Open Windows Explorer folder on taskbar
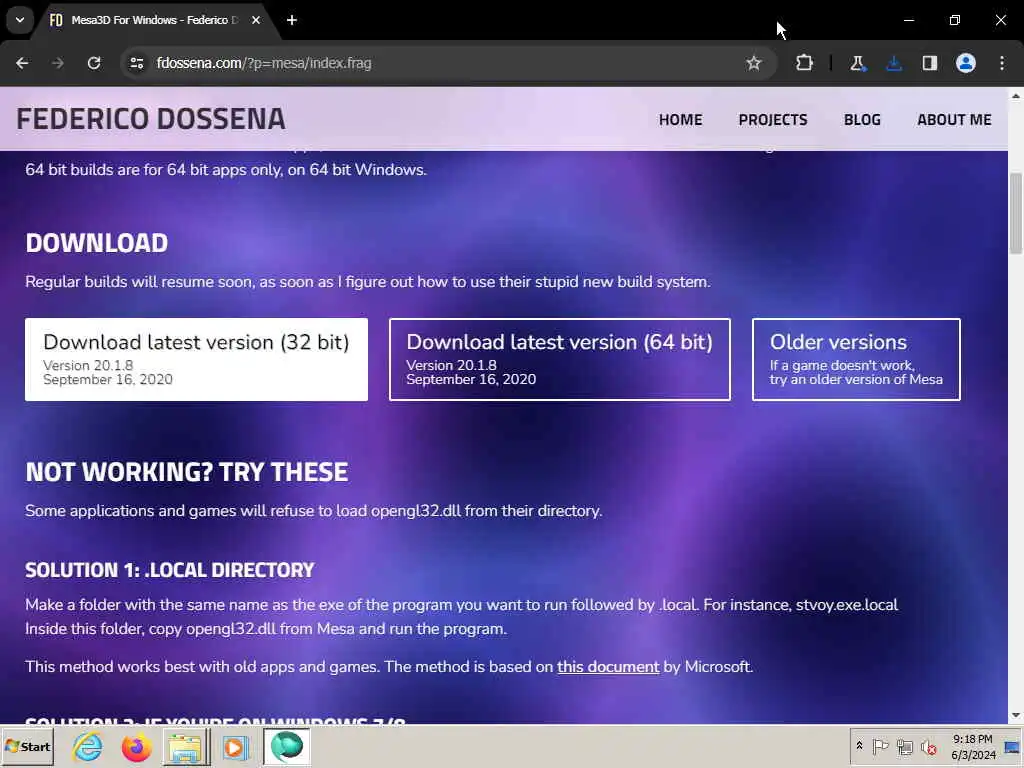The image size is (1024, 768). pos(185,746)
